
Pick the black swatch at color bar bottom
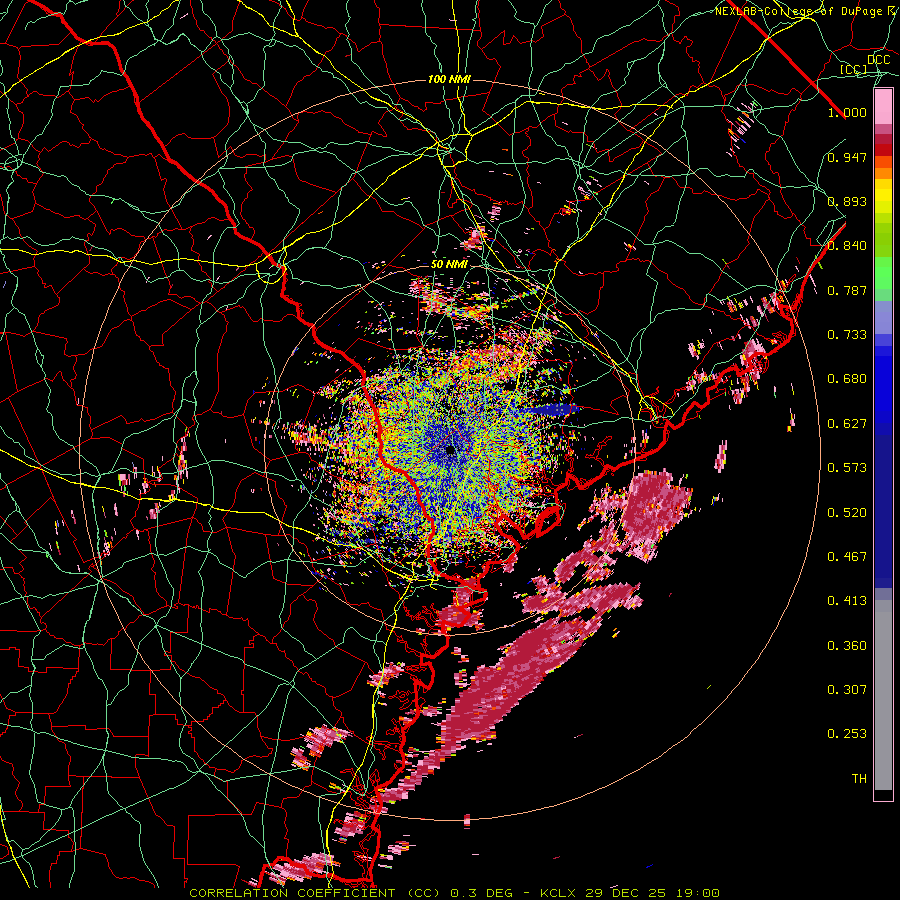(x=883, y=795)
